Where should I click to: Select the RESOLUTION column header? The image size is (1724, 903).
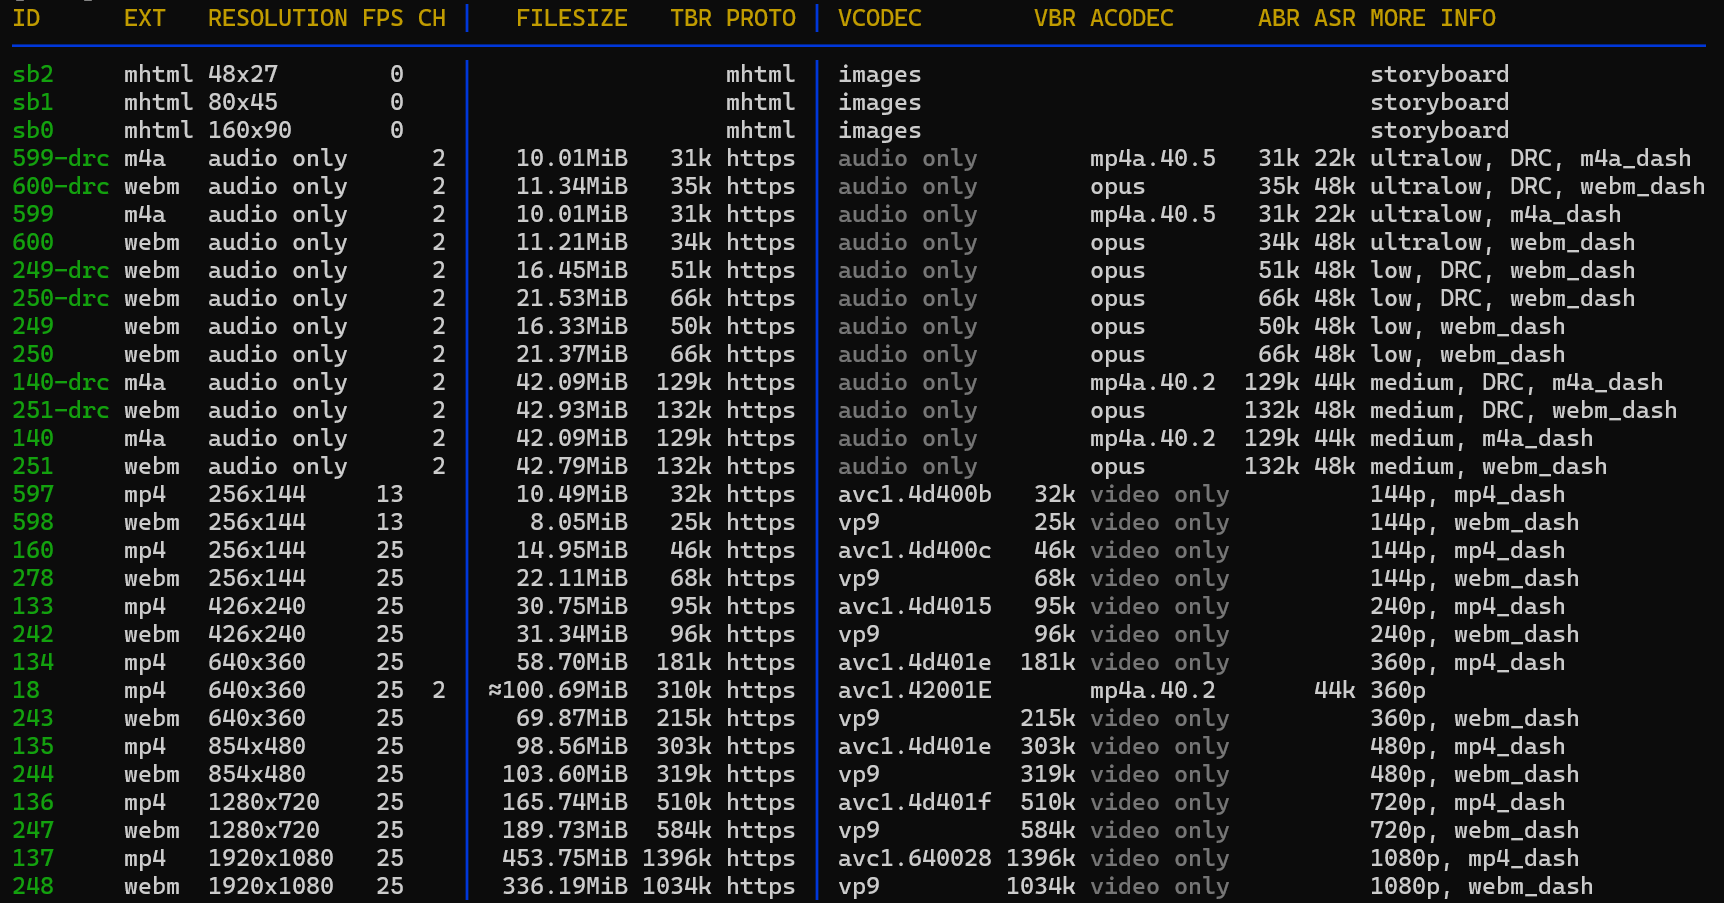pos(278,18)
